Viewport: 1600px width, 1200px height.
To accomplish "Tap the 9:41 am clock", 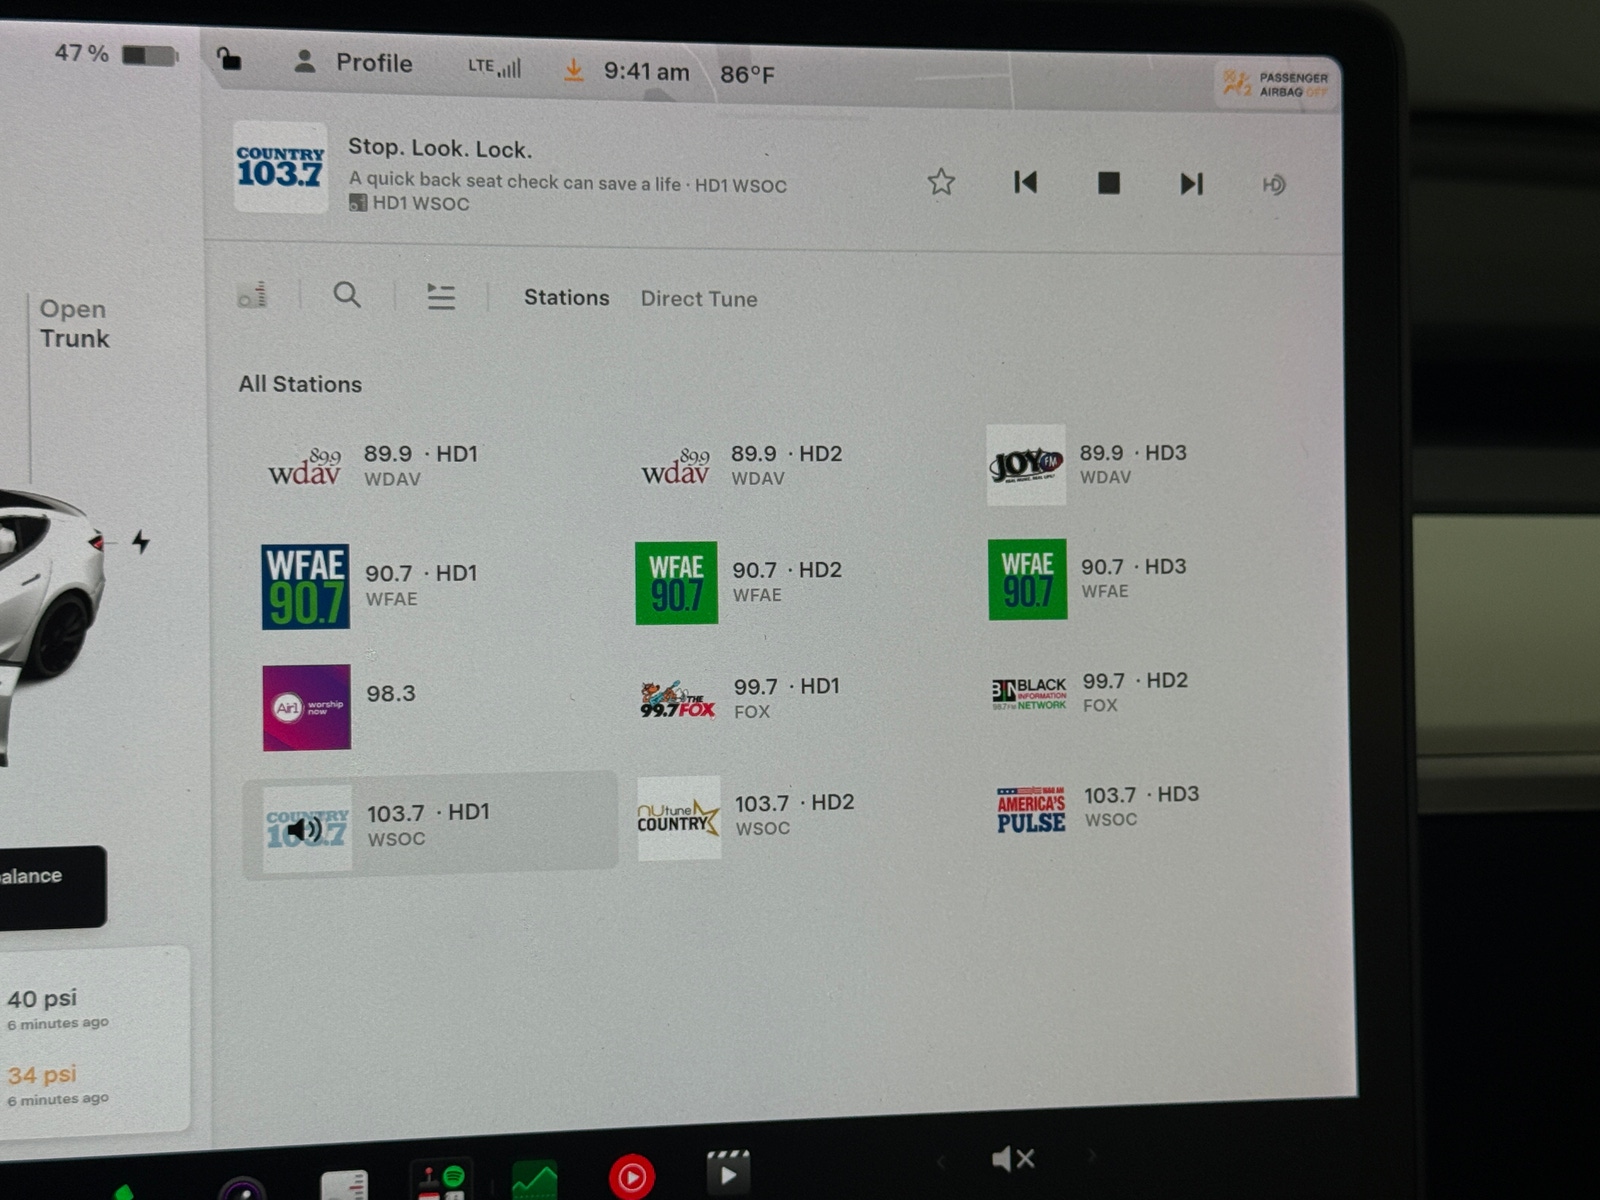I will click(646, 72).
